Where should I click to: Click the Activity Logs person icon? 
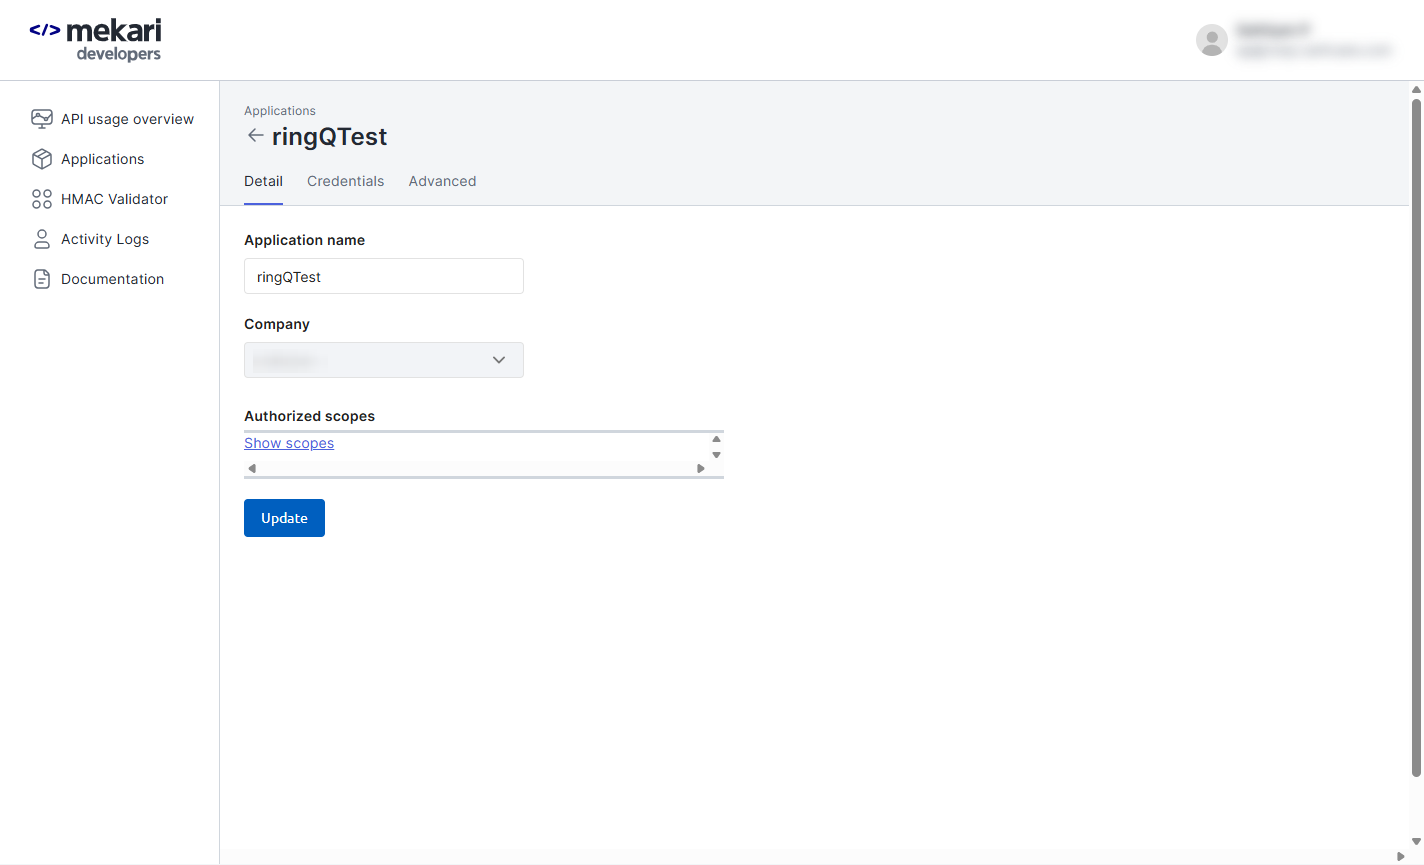pyautogui.click(x=42, y=239)
